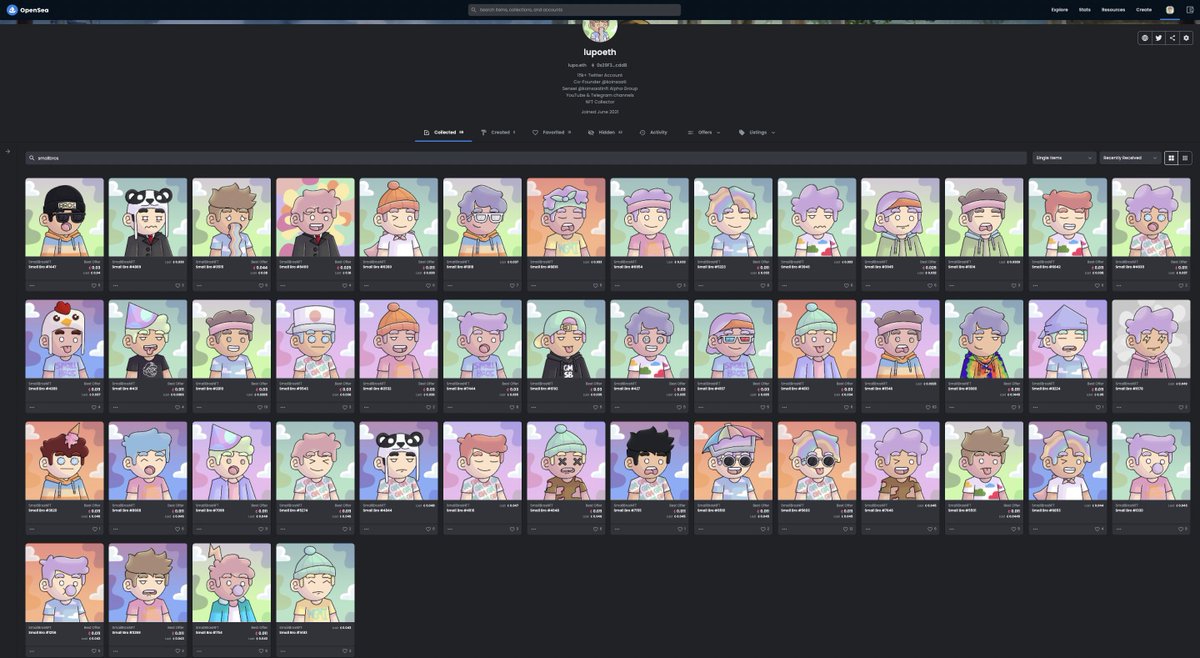Favorite the white cap red dot card heart
Viewport: 1200px width, 658px height.
344,407
